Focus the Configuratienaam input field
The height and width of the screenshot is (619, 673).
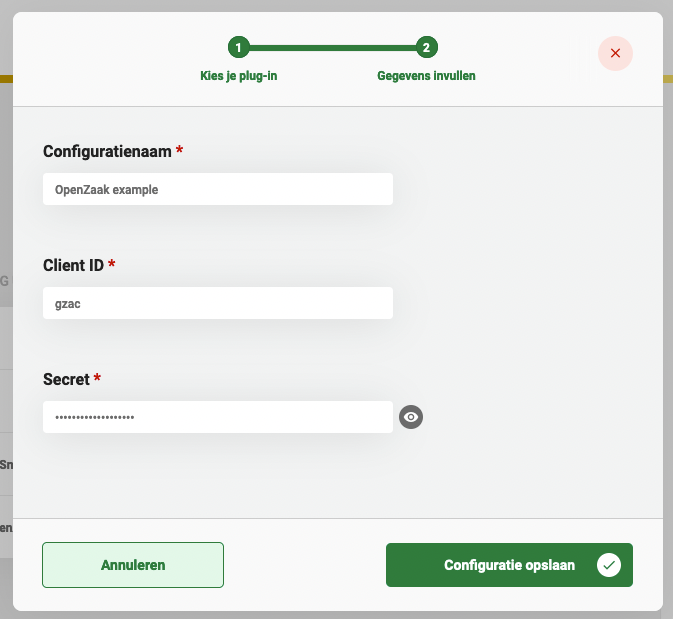point(217,189)
